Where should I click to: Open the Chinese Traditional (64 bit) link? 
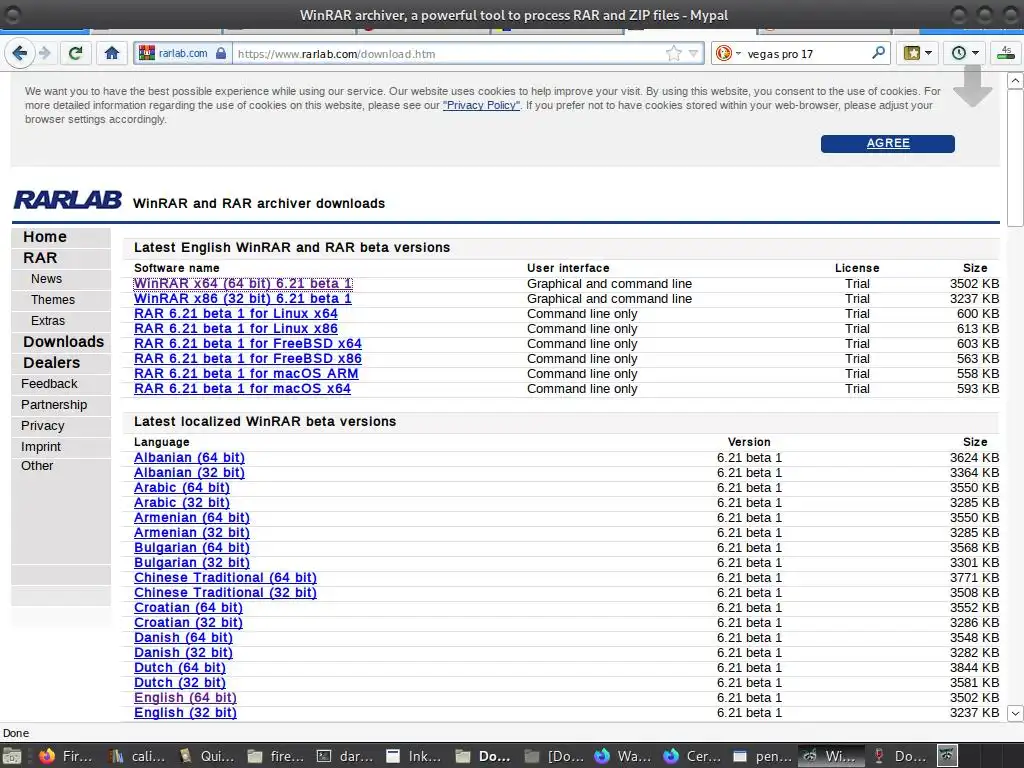pyautogui.click(x=225, y=578)
